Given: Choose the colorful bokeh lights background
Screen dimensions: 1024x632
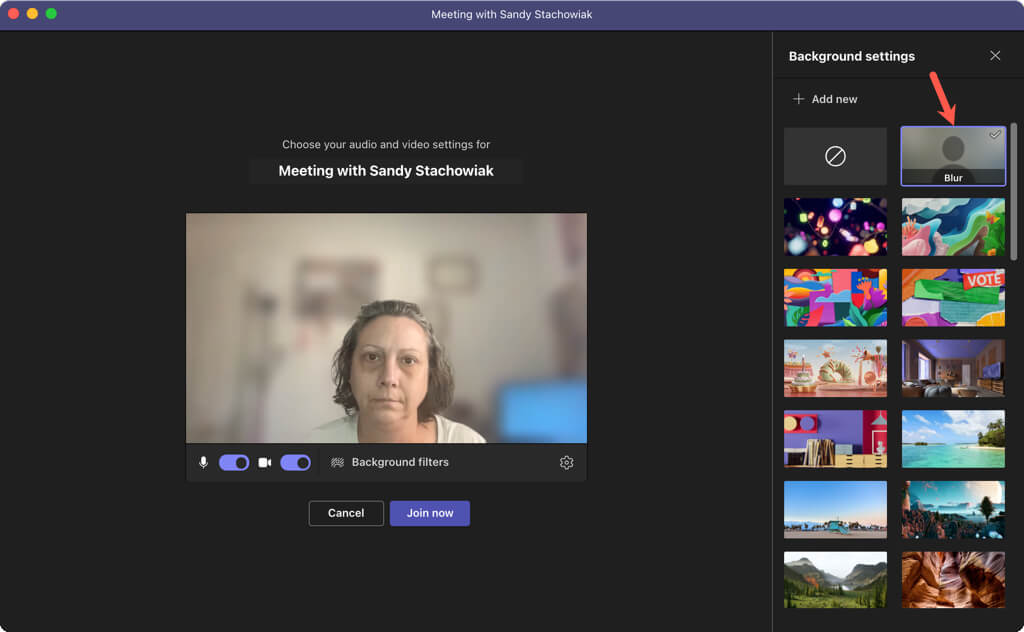Looking at the screenshot, I should (835, 226).
